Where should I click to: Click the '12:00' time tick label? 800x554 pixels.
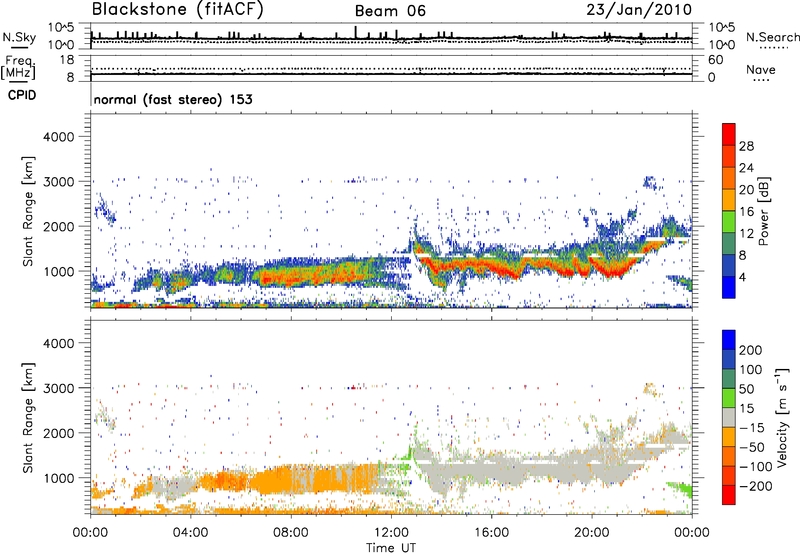tap(391, 533)
